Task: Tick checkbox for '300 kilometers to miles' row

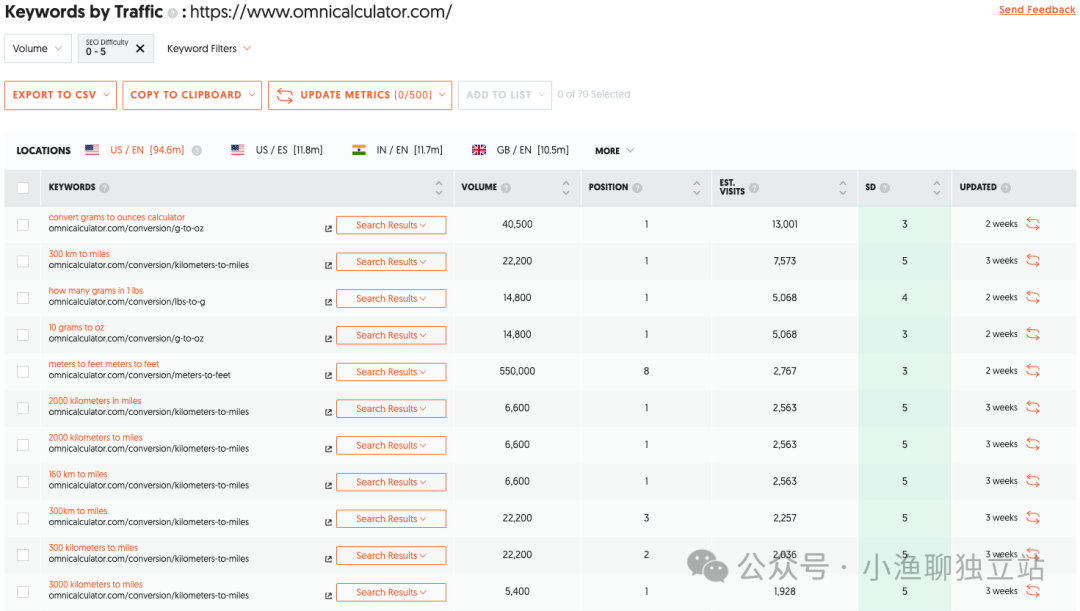Action: coord(23,555)
